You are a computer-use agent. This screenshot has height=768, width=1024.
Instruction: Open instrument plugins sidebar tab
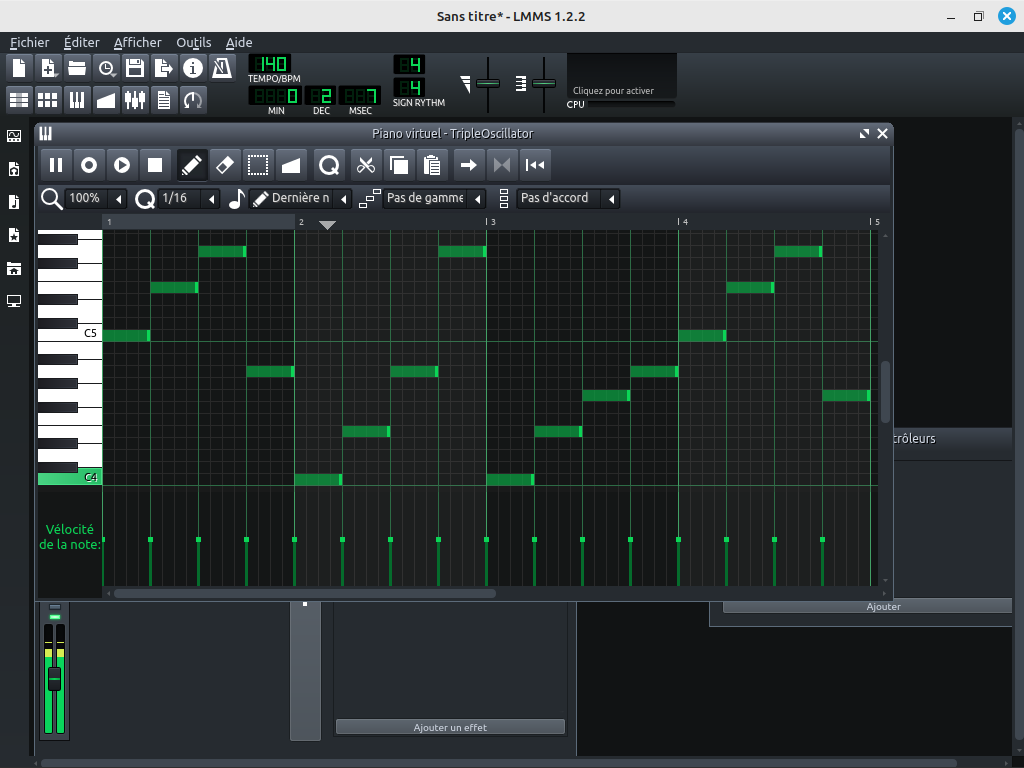click(x=14, y=136)
